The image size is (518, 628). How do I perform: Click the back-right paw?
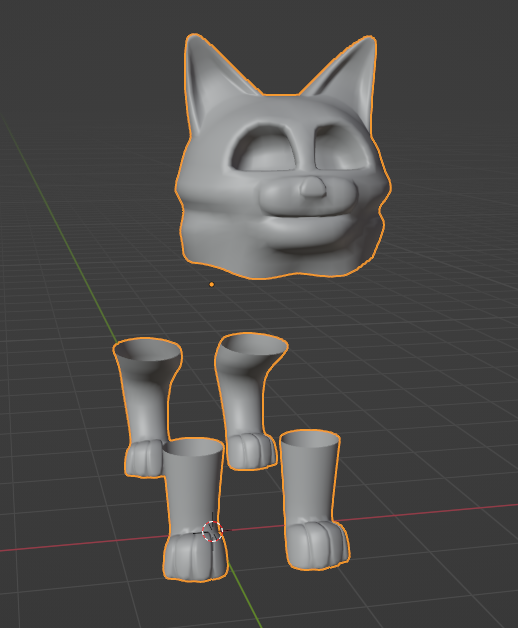(x=252, y=451)
